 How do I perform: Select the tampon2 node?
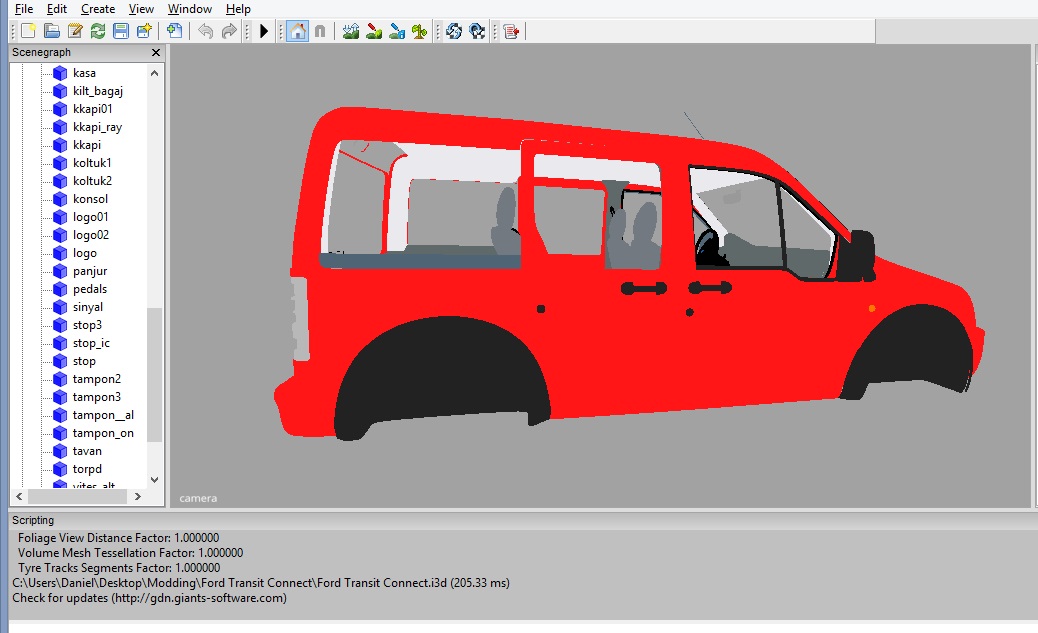coord(97,379)
